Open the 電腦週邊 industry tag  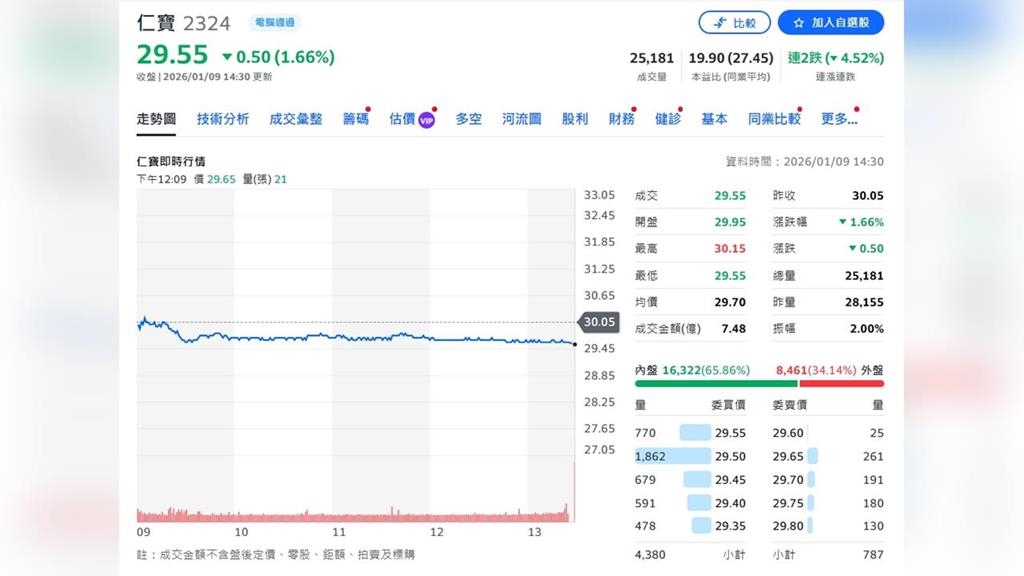(274, 23)
